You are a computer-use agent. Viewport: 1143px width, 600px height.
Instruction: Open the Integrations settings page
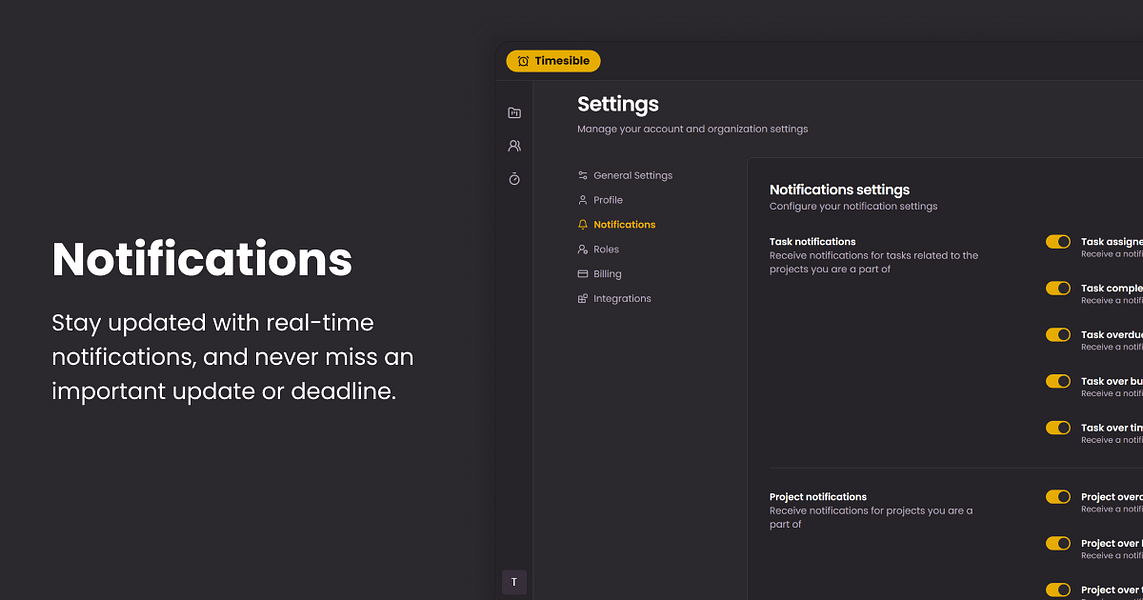tap(615, 299)
